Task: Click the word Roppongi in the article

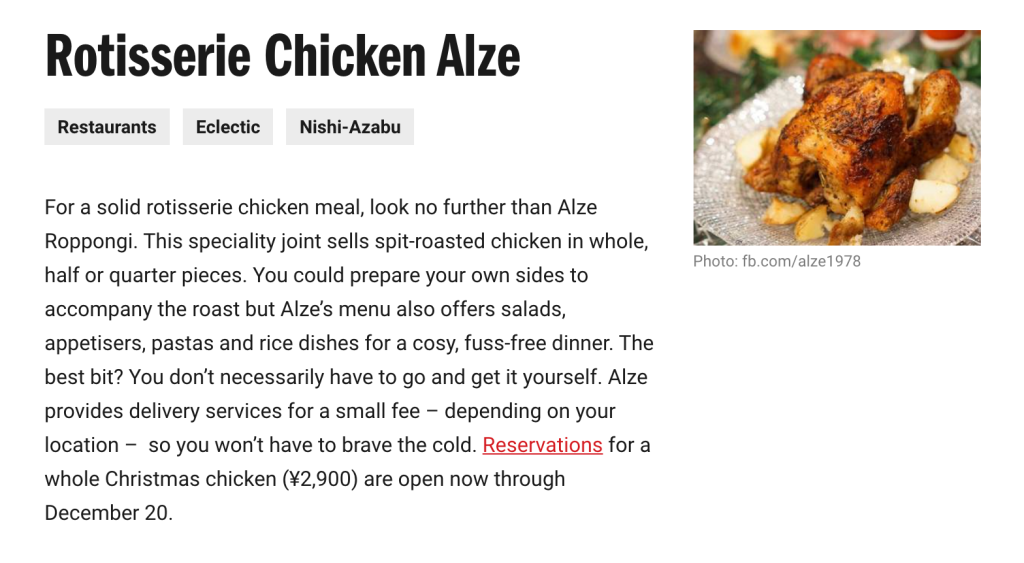Action: (x=89, y=242)
